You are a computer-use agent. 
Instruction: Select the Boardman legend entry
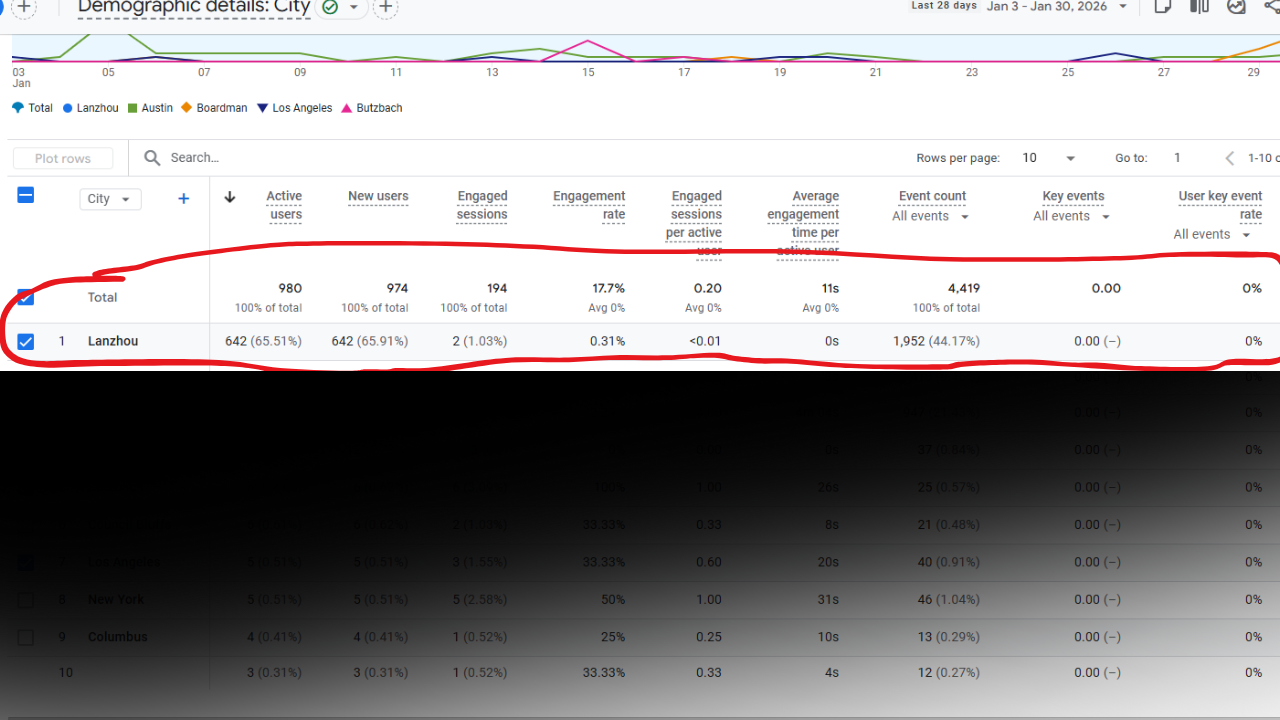(x=214, y=108)
